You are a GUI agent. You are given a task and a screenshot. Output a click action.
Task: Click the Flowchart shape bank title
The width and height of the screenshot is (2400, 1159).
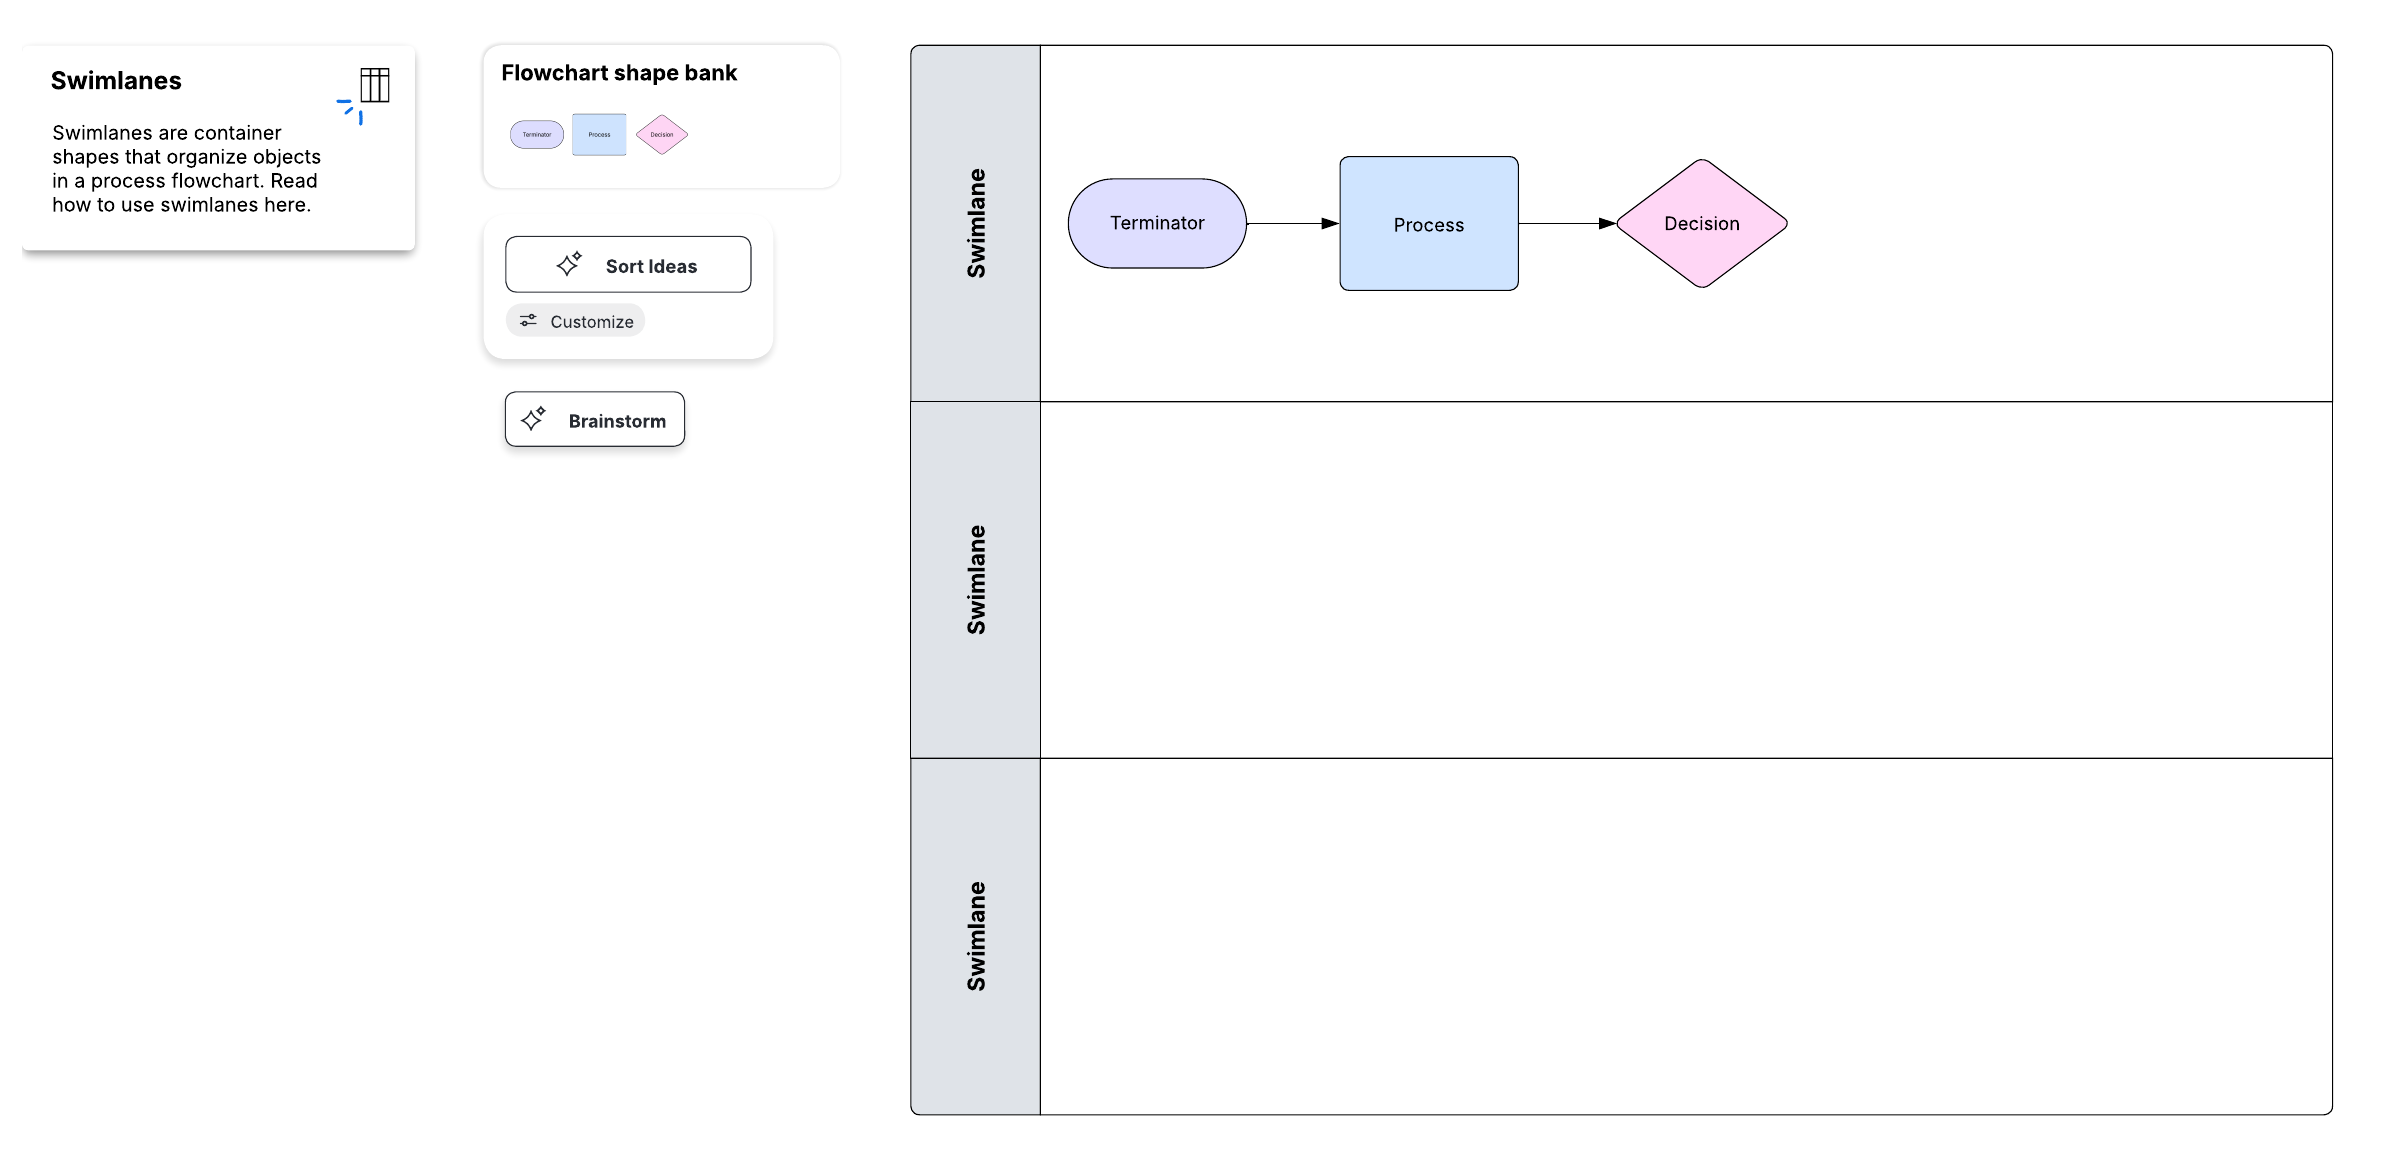coord(619,73)
